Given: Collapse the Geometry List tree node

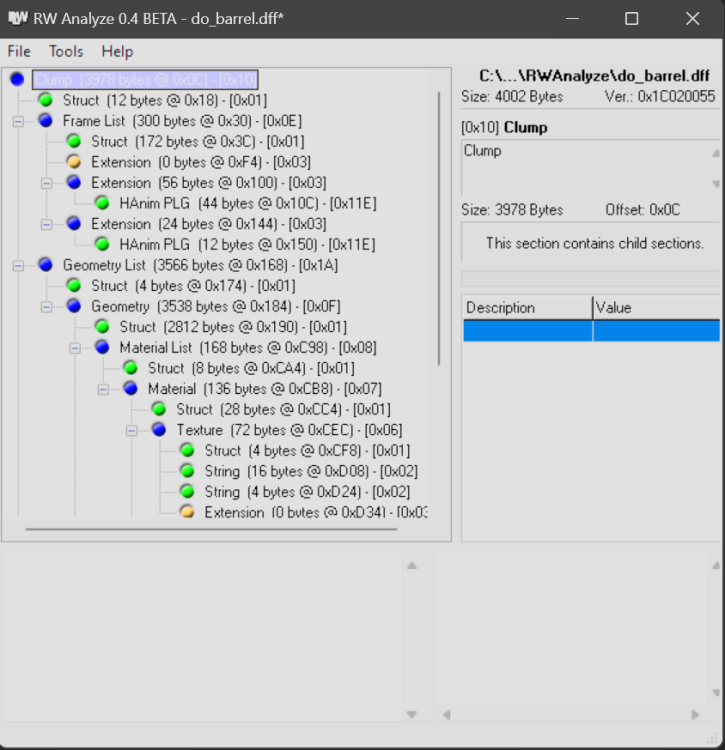Looking at the screenshot, I should [x=18, y=265].
